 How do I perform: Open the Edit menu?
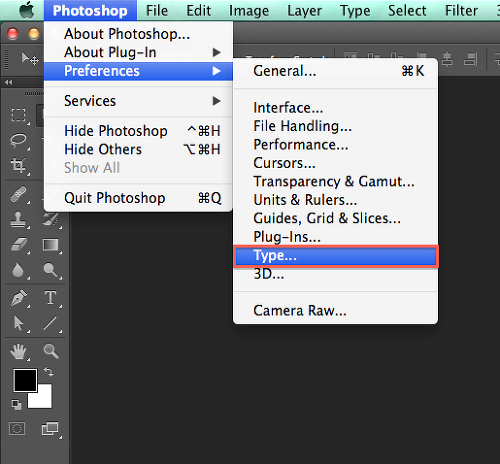198,11
